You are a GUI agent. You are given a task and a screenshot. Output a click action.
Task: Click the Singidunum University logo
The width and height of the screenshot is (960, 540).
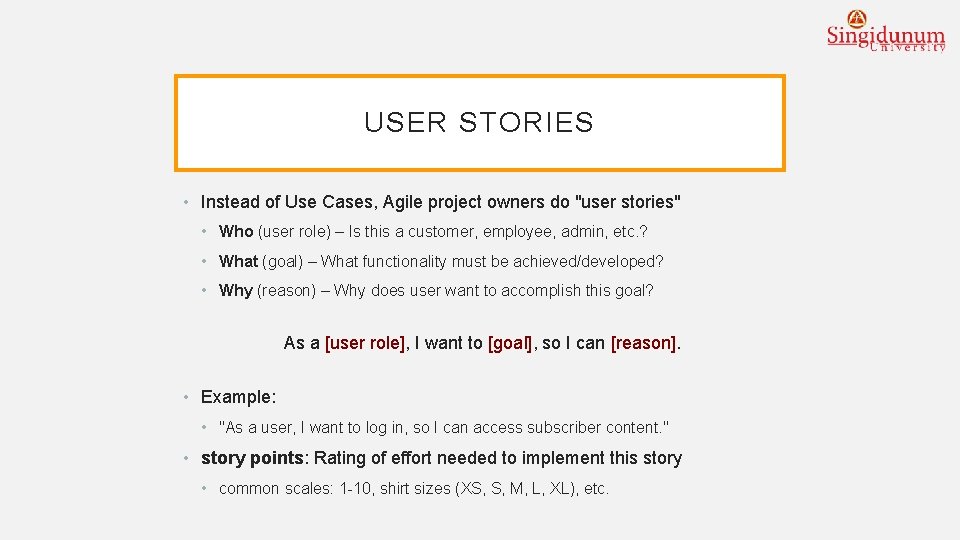pyautogui.click(x=885, y=37)
